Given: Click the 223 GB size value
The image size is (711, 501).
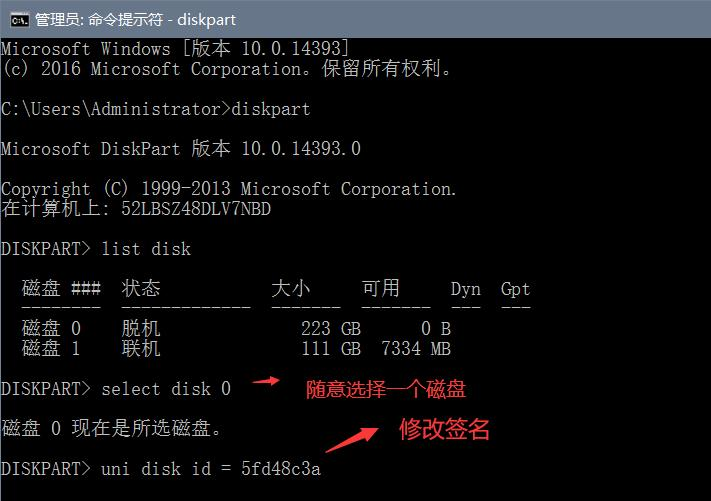Looking at the screenshot, I should click(331, 328).
